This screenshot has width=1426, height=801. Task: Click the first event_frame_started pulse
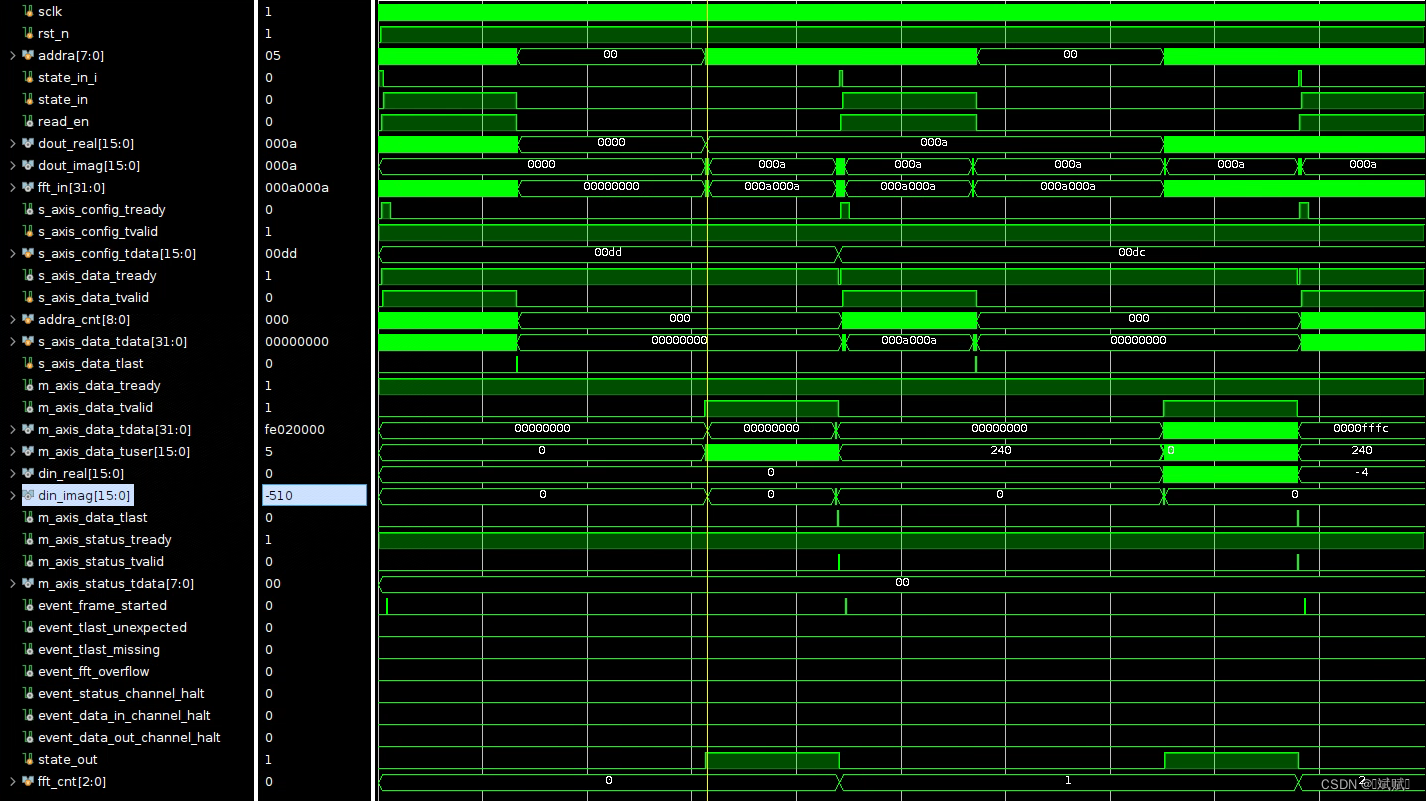[x=387, y=606]
